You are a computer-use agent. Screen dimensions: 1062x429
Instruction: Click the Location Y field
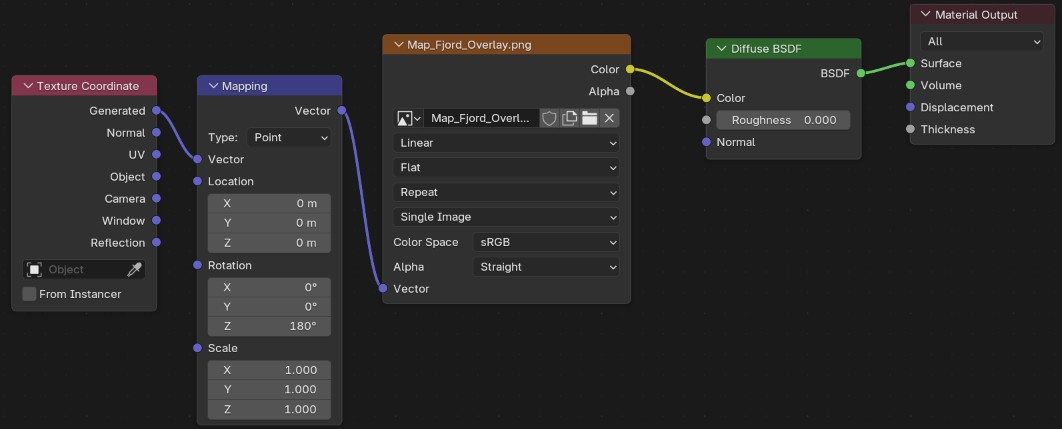270,223
